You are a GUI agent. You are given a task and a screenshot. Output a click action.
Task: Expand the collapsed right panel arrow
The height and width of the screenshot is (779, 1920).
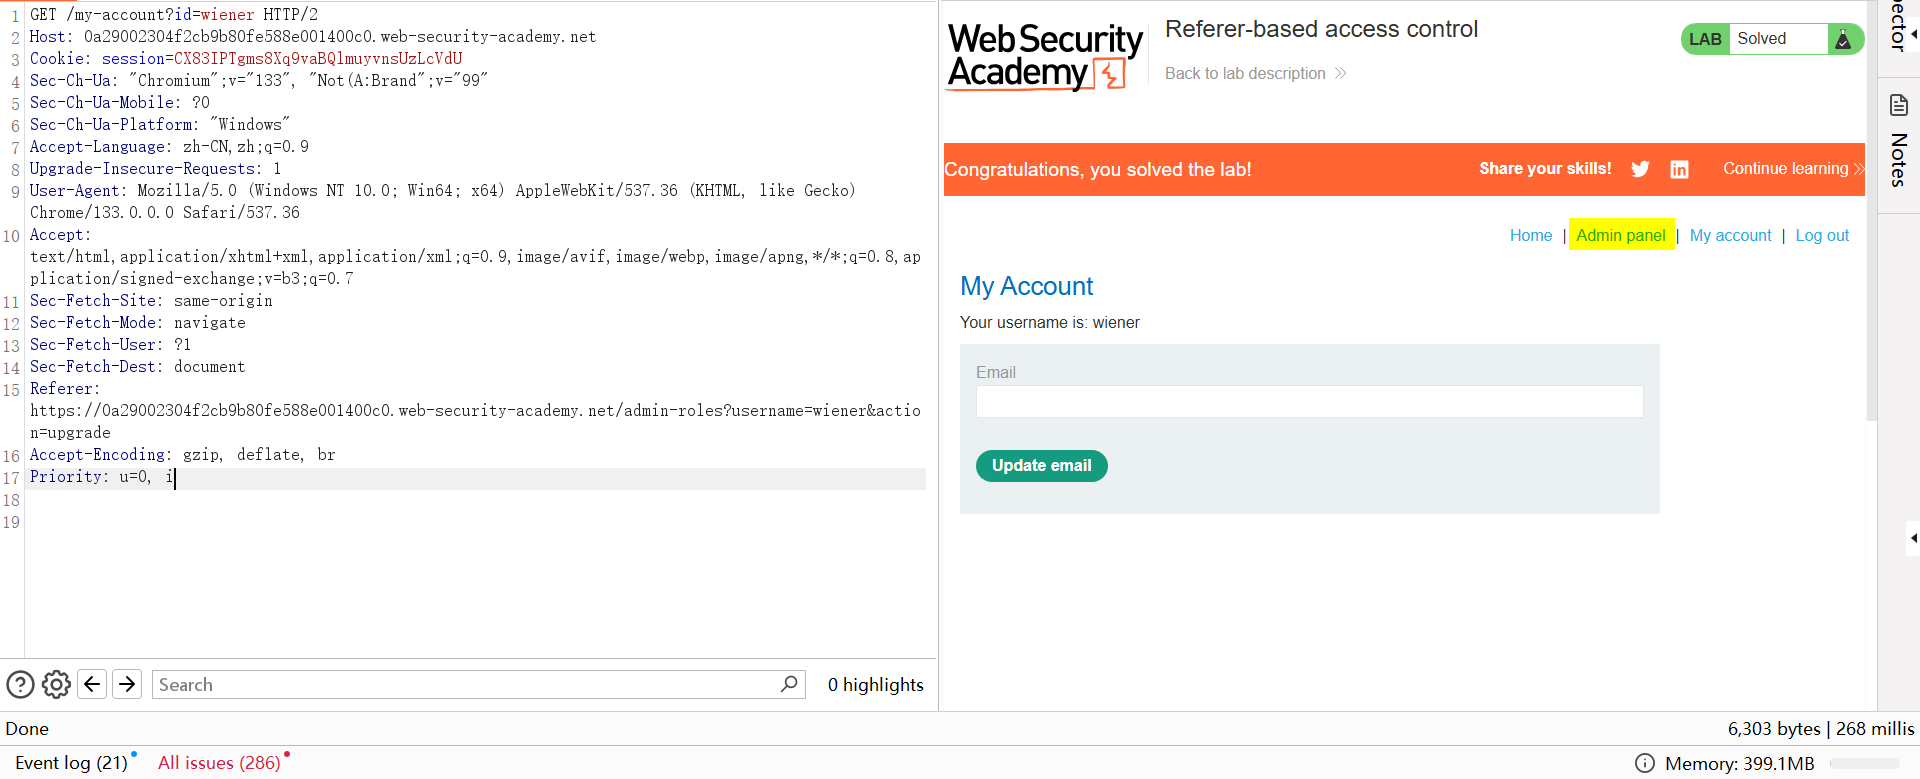point(1913,538)
